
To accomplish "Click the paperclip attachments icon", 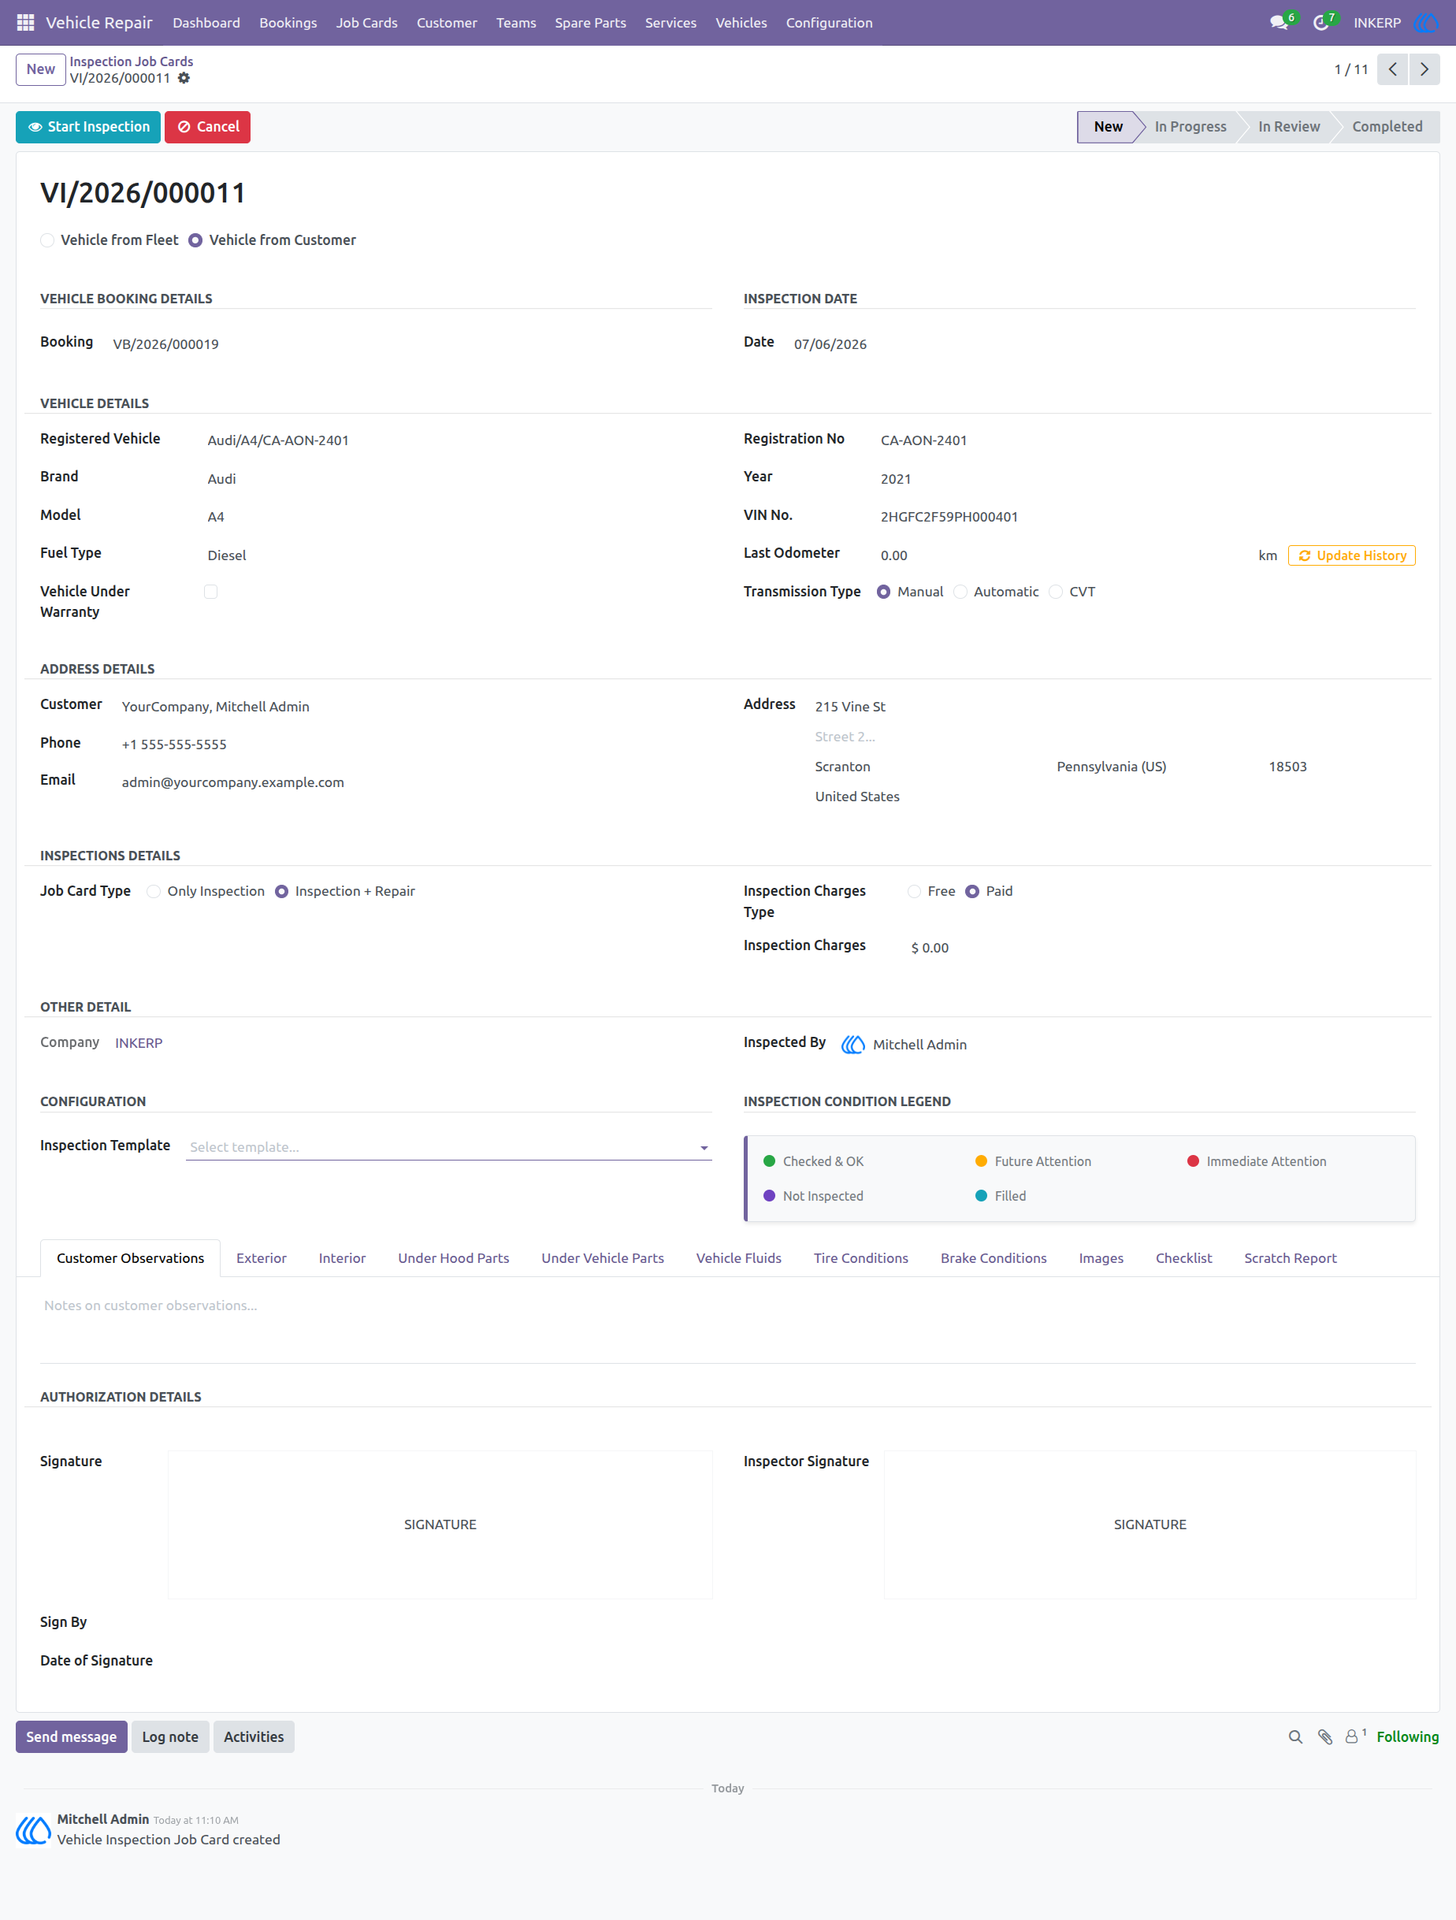I will point(1325,1737).
